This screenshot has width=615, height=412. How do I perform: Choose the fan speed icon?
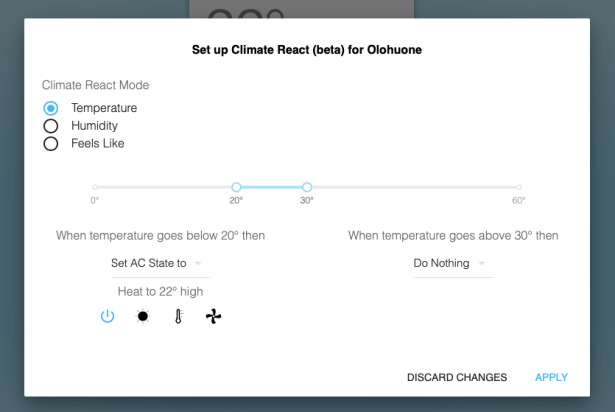click(213, 316)
